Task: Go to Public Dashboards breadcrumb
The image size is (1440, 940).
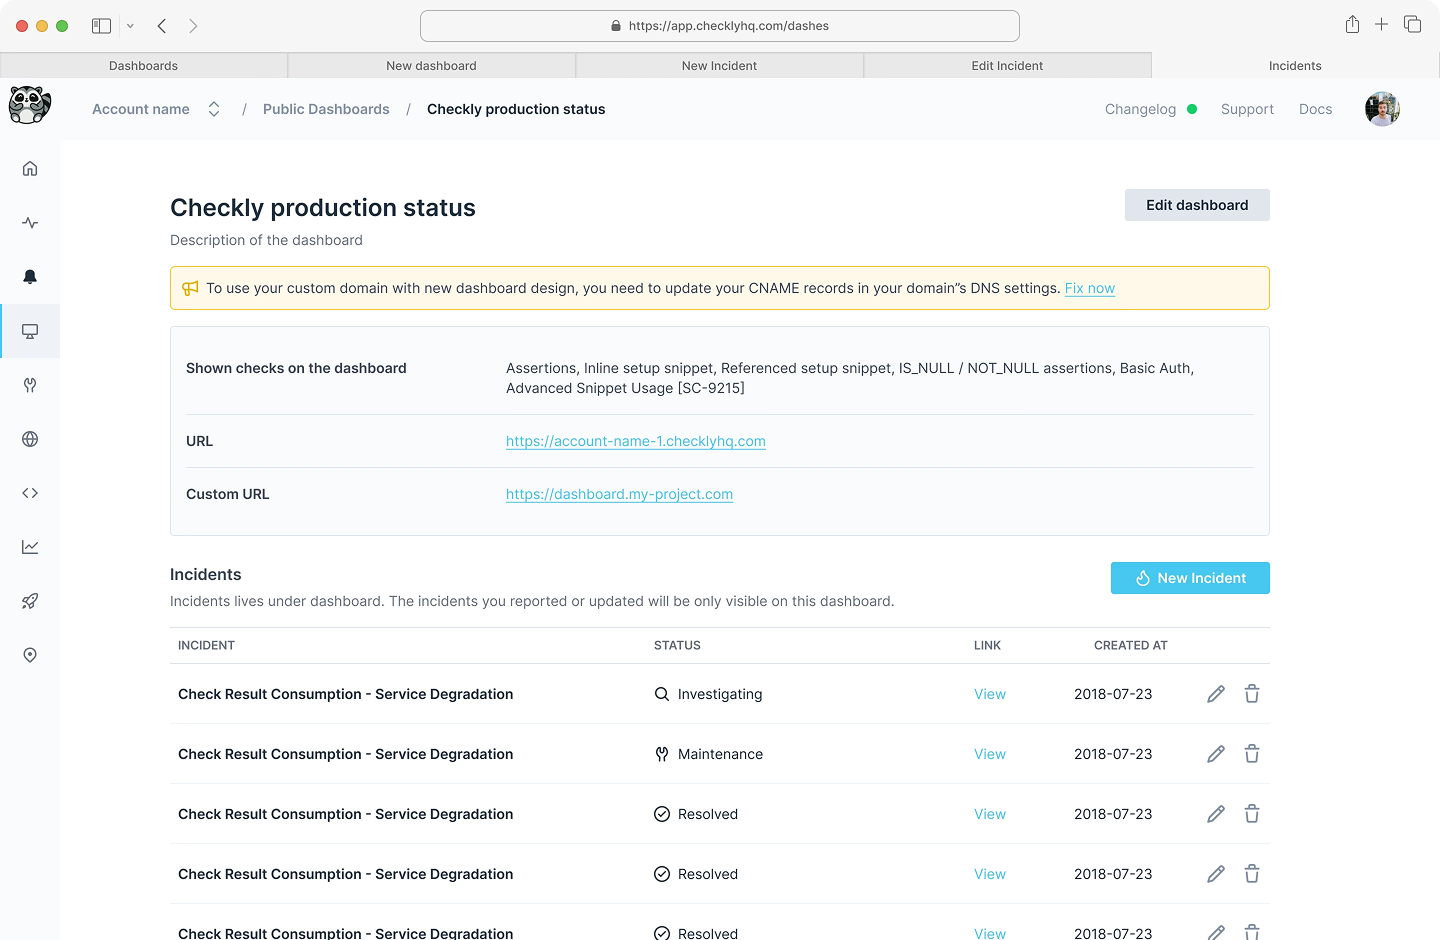Action: pos(326,109)
